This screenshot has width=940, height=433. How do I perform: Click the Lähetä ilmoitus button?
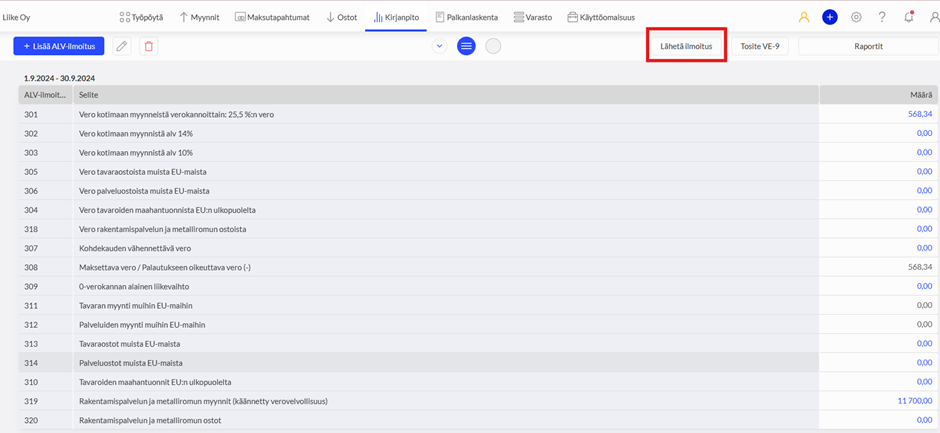[686, 46]
